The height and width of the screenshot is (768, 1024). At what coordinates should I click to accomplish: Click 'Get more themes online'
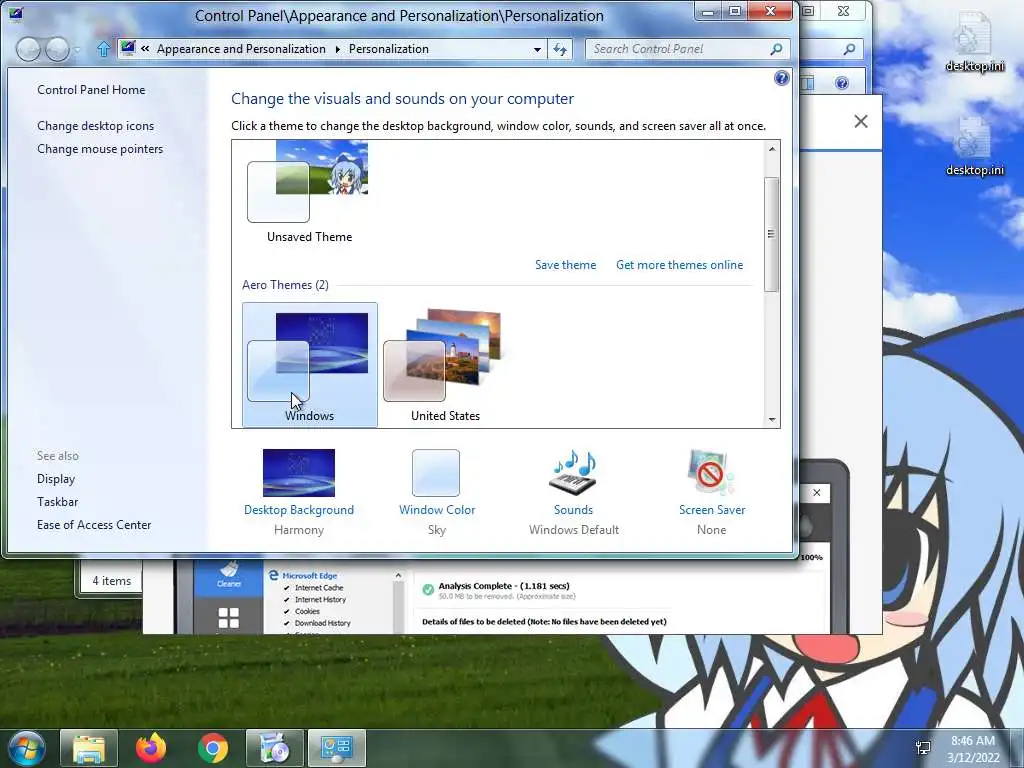[x=679, y=264]
